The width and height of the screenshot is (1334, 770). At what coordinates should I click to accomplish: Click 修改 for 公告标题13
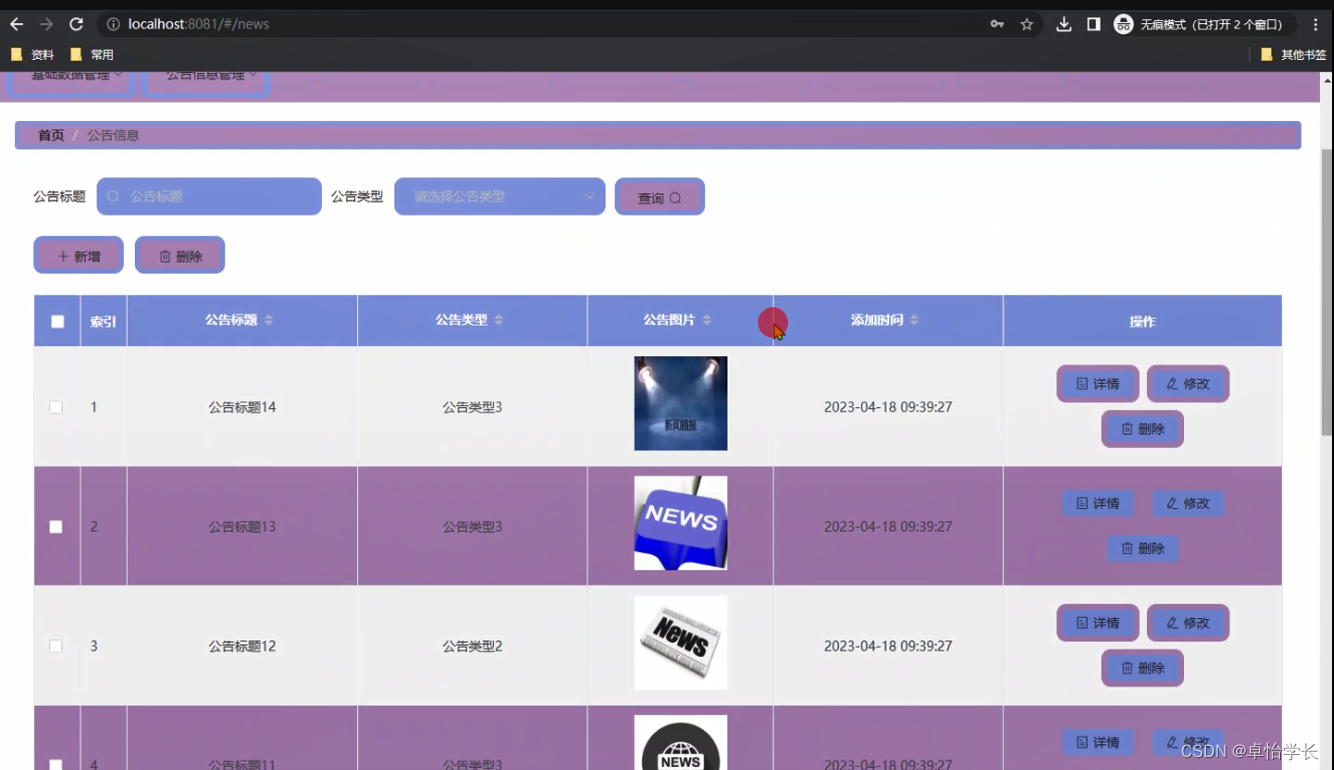coord(1188,503)
